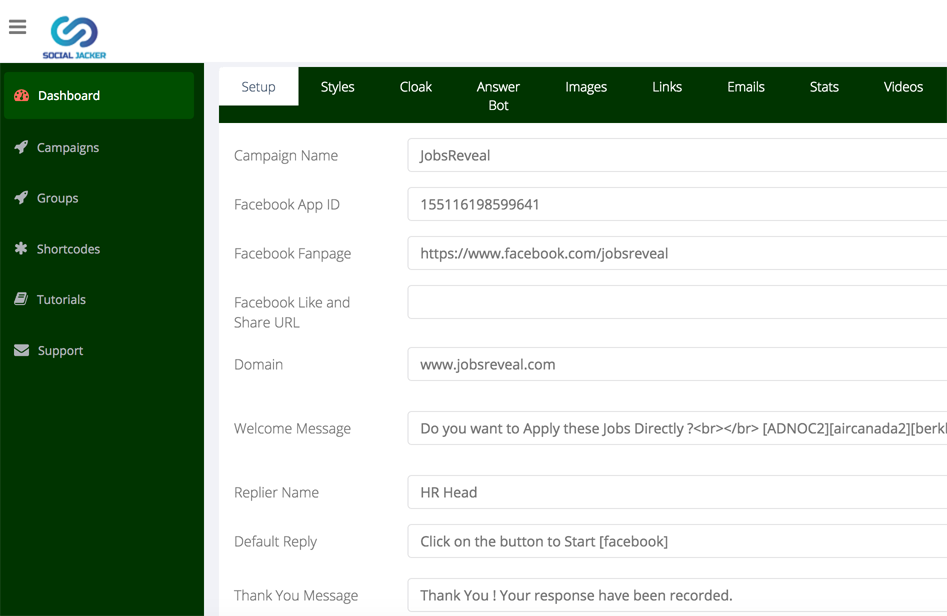This screenshot has height=616, width=947.
Task: Click the Welcome Message label
Action: [x=292, y=428]
